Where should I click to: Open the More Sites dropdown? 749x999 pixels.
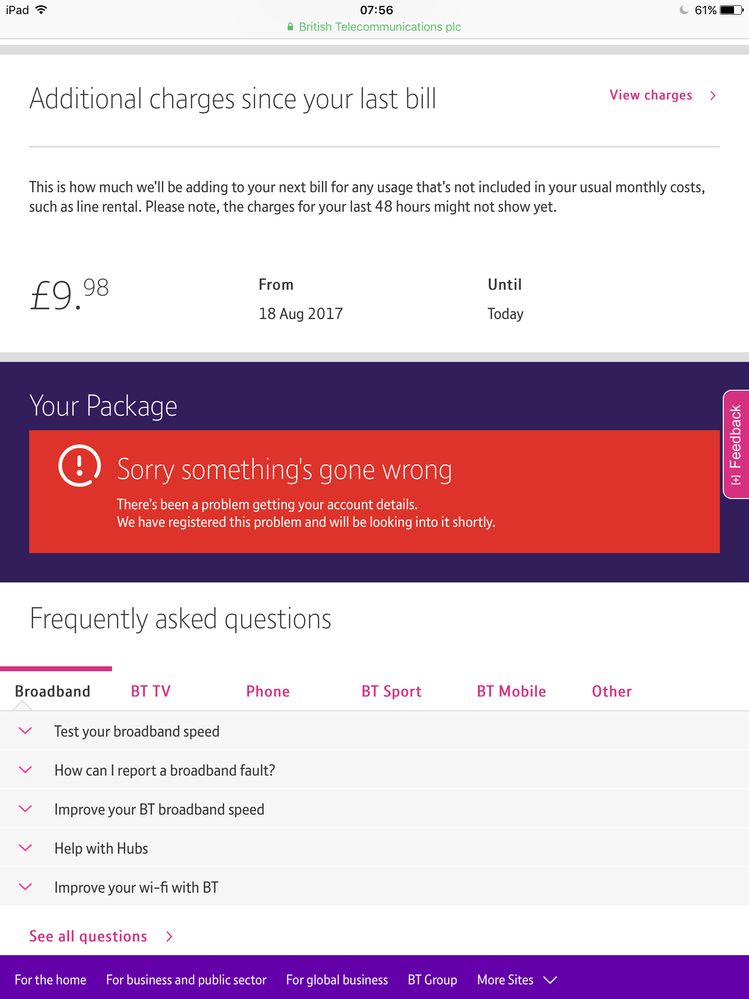pos(517,980)
